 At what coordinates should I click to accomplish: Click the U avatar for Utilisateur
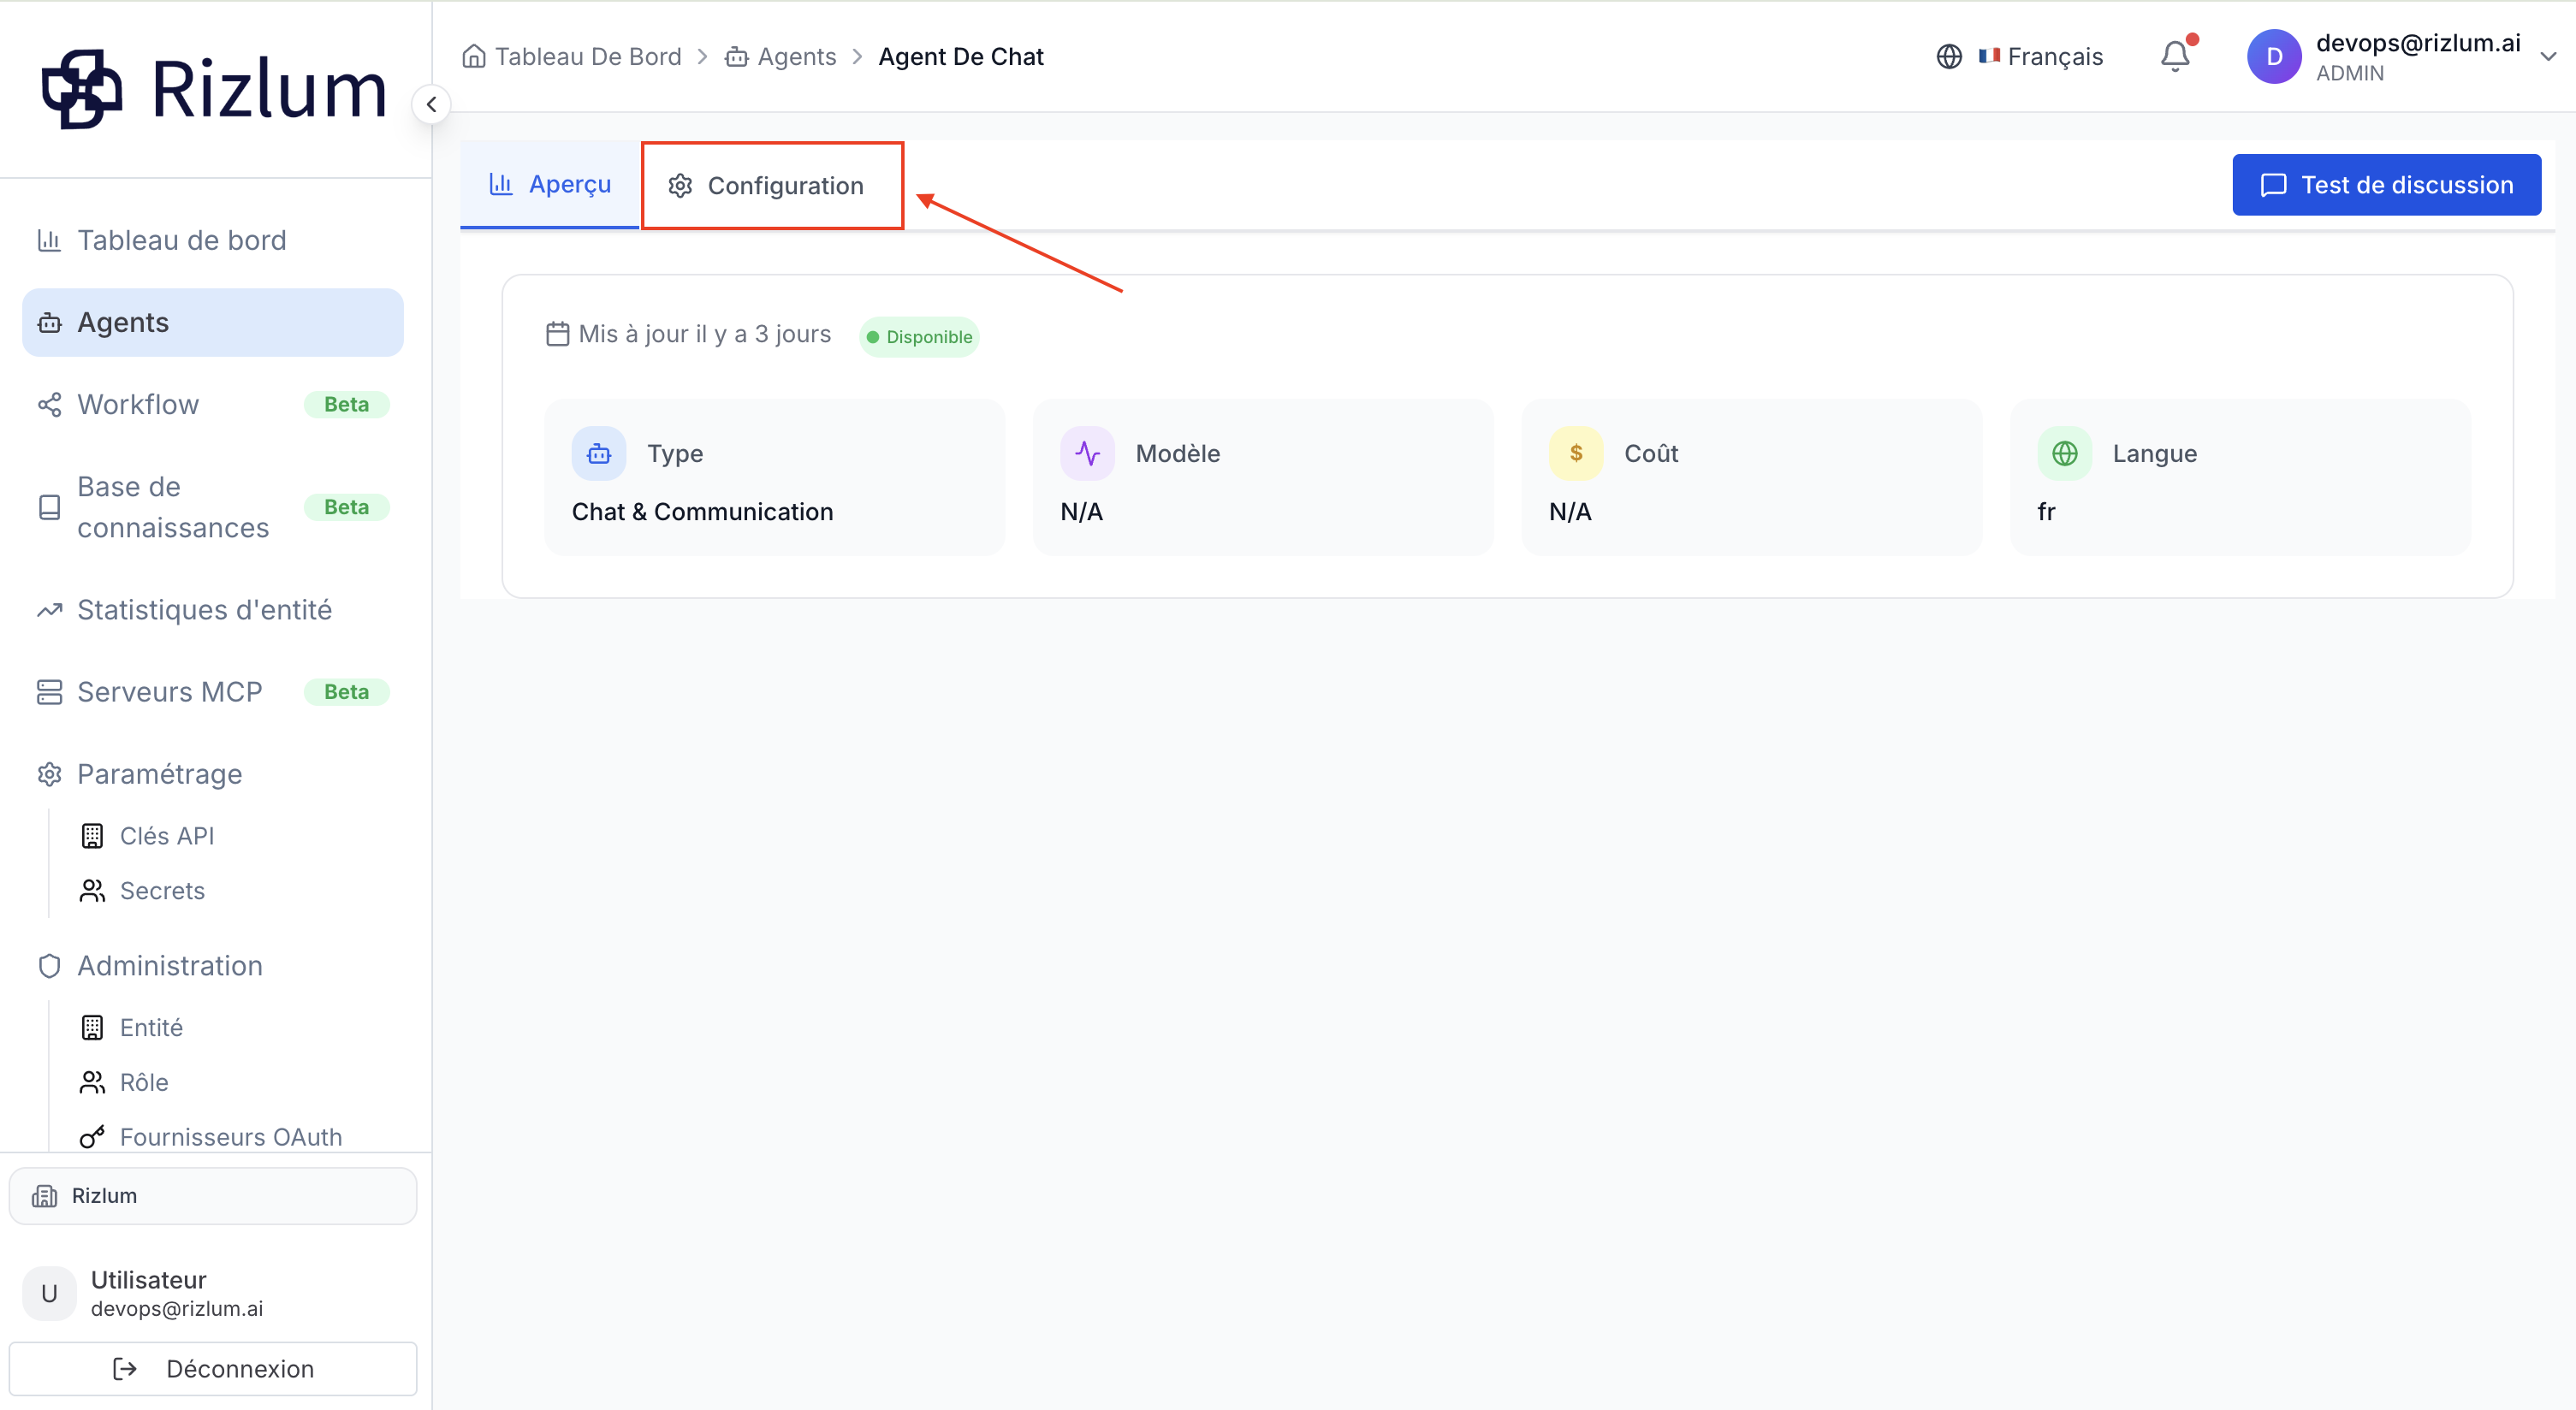click(x=49, y=1294)
